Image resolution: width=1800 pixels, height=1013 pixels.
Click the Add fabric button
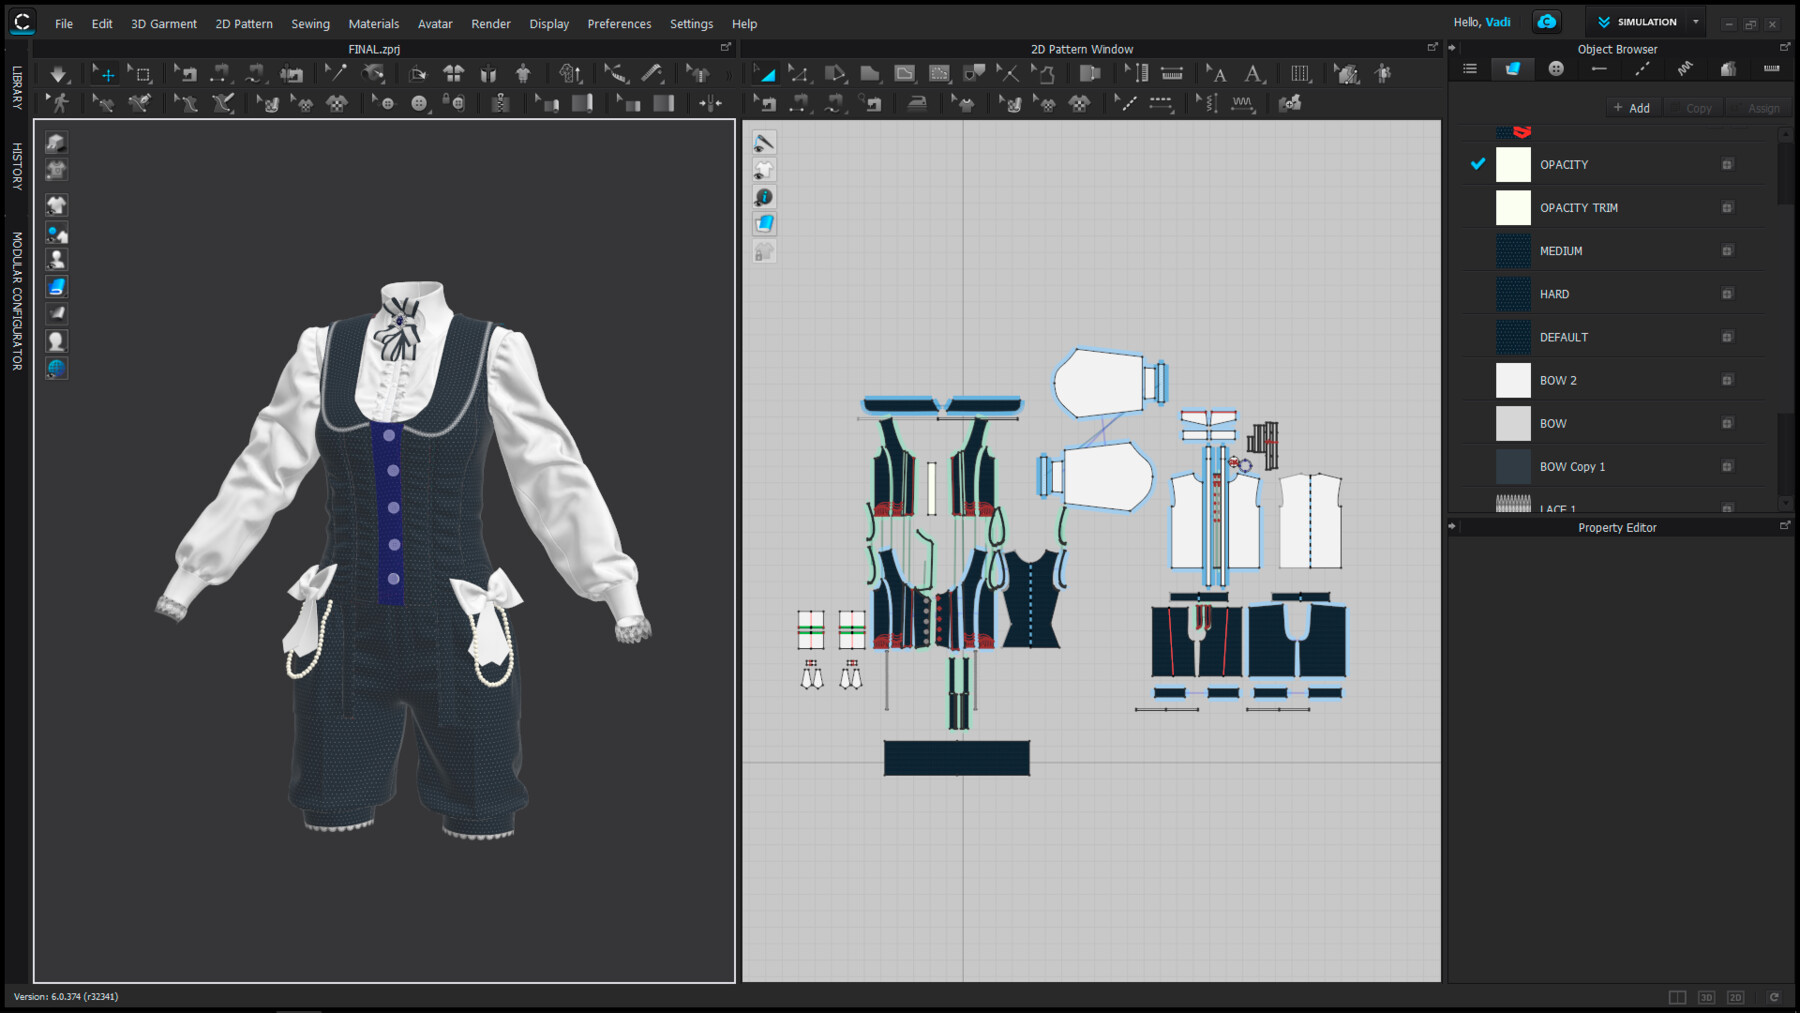pyautogui.click(x=1632, y=107)
